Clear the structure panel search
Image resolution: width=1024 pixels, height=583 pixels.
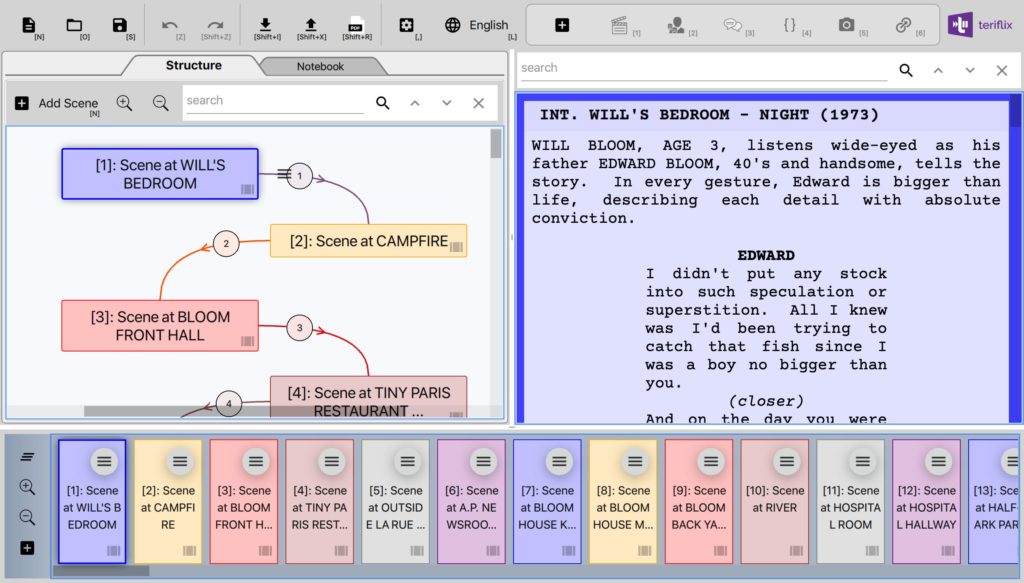coord(479,102)
